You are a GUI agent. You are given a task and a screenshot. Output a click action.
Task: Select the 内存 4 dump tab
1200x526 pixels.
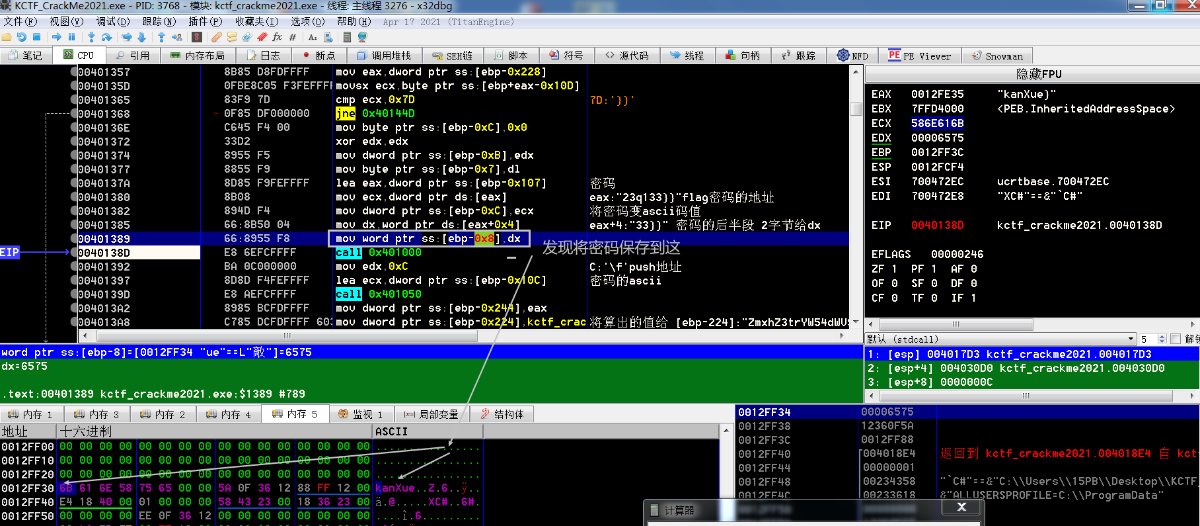click(228, 414)
